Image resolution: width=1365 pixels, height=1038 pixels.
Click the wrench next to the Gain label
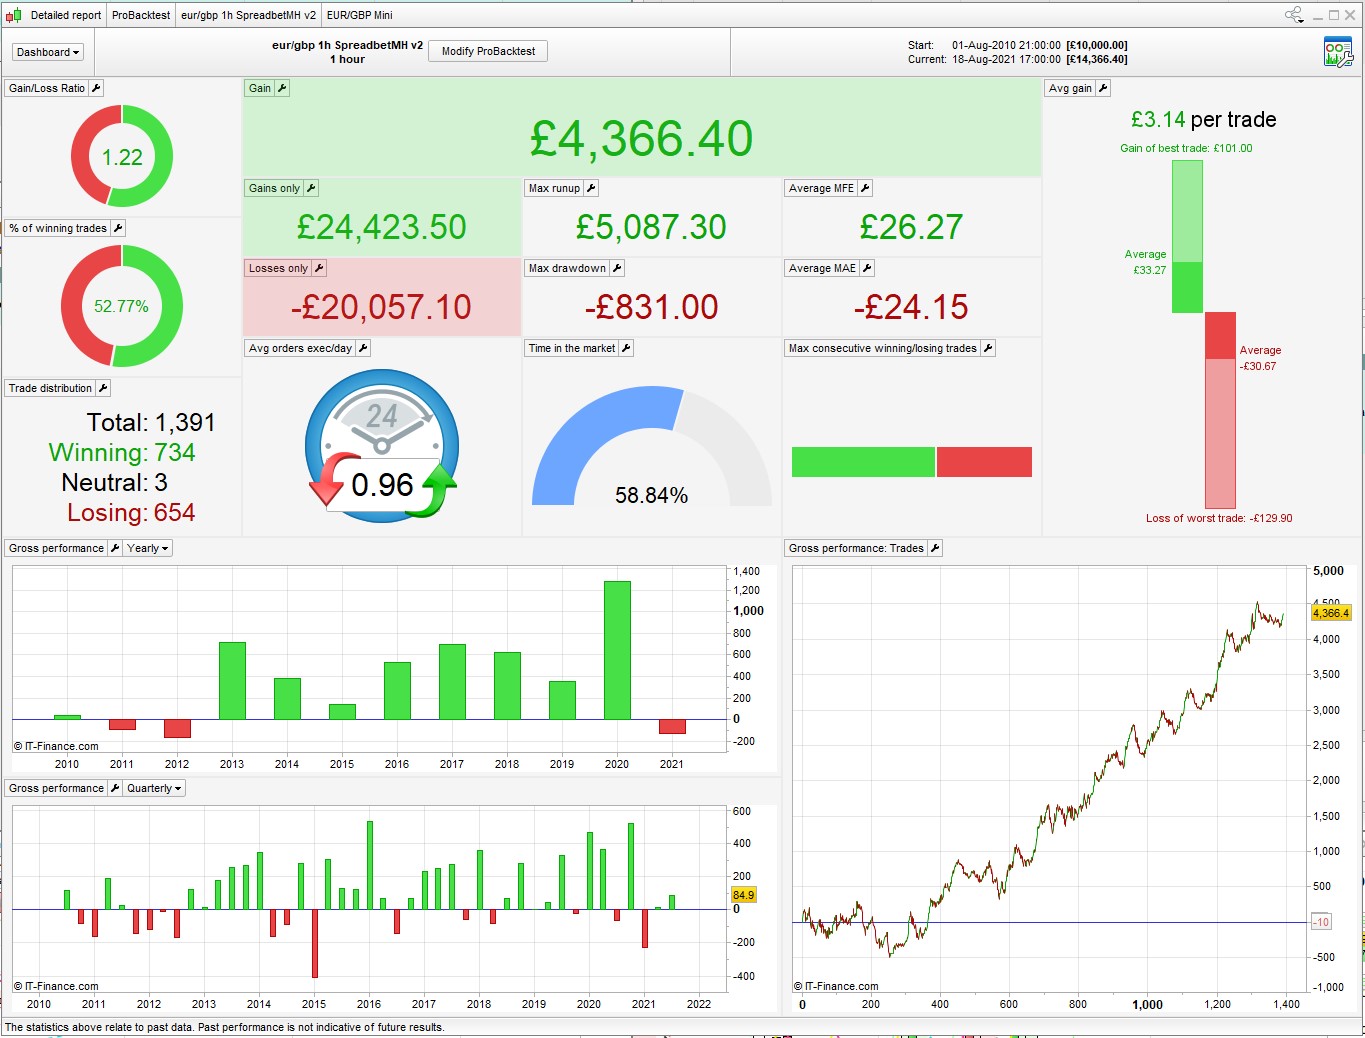282,88
